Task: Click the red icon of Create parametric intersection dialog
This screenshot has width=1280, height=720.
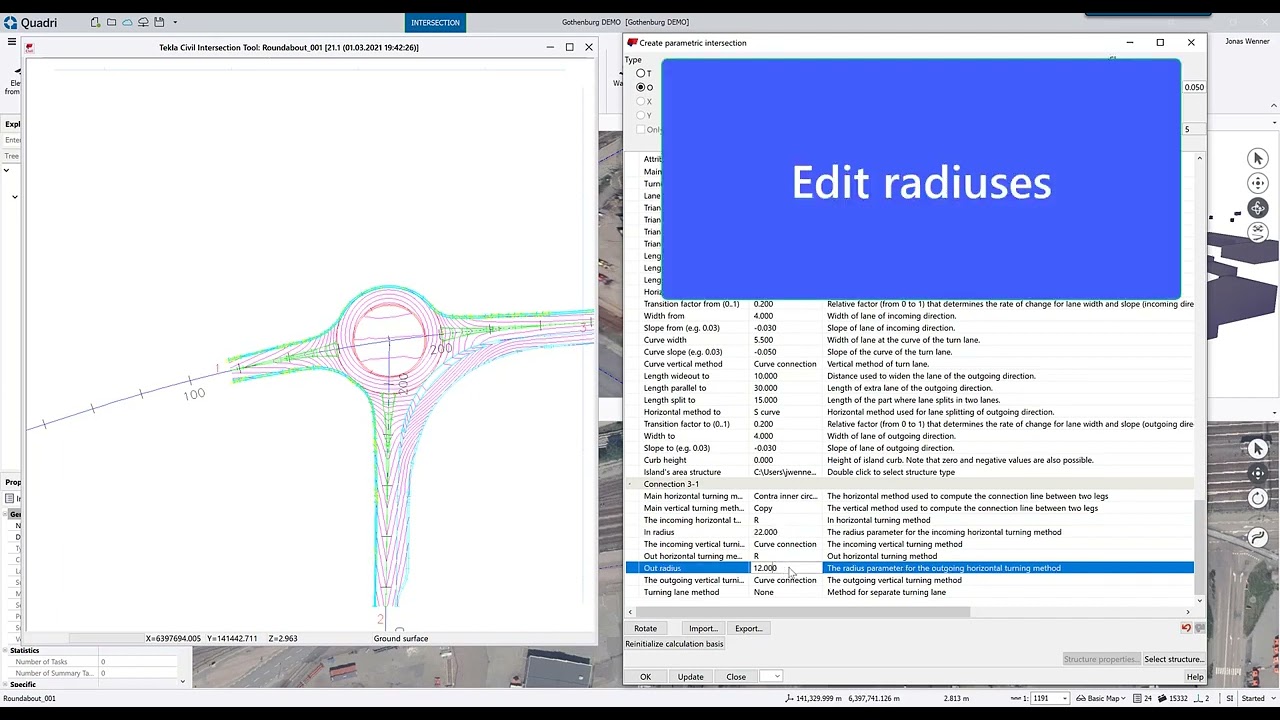Action: click(632, 42)
